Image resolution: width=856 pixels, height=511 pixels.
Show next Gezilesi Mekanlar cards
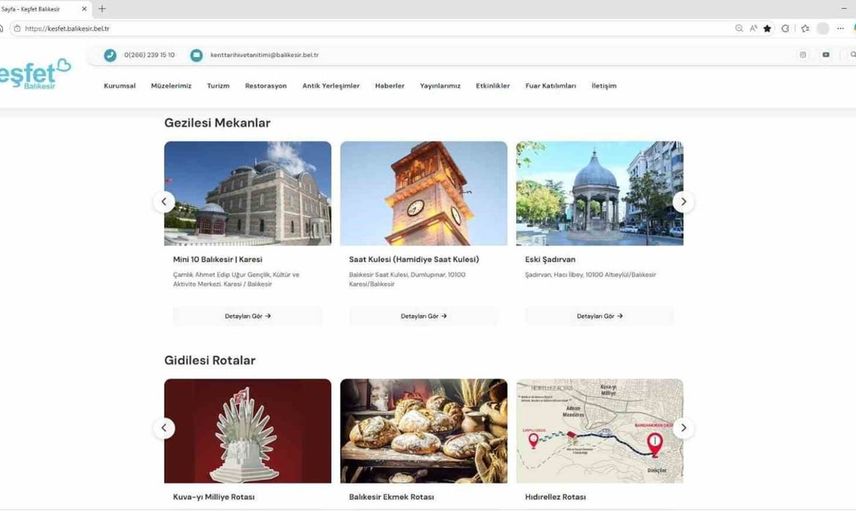[x=683, y=202]
